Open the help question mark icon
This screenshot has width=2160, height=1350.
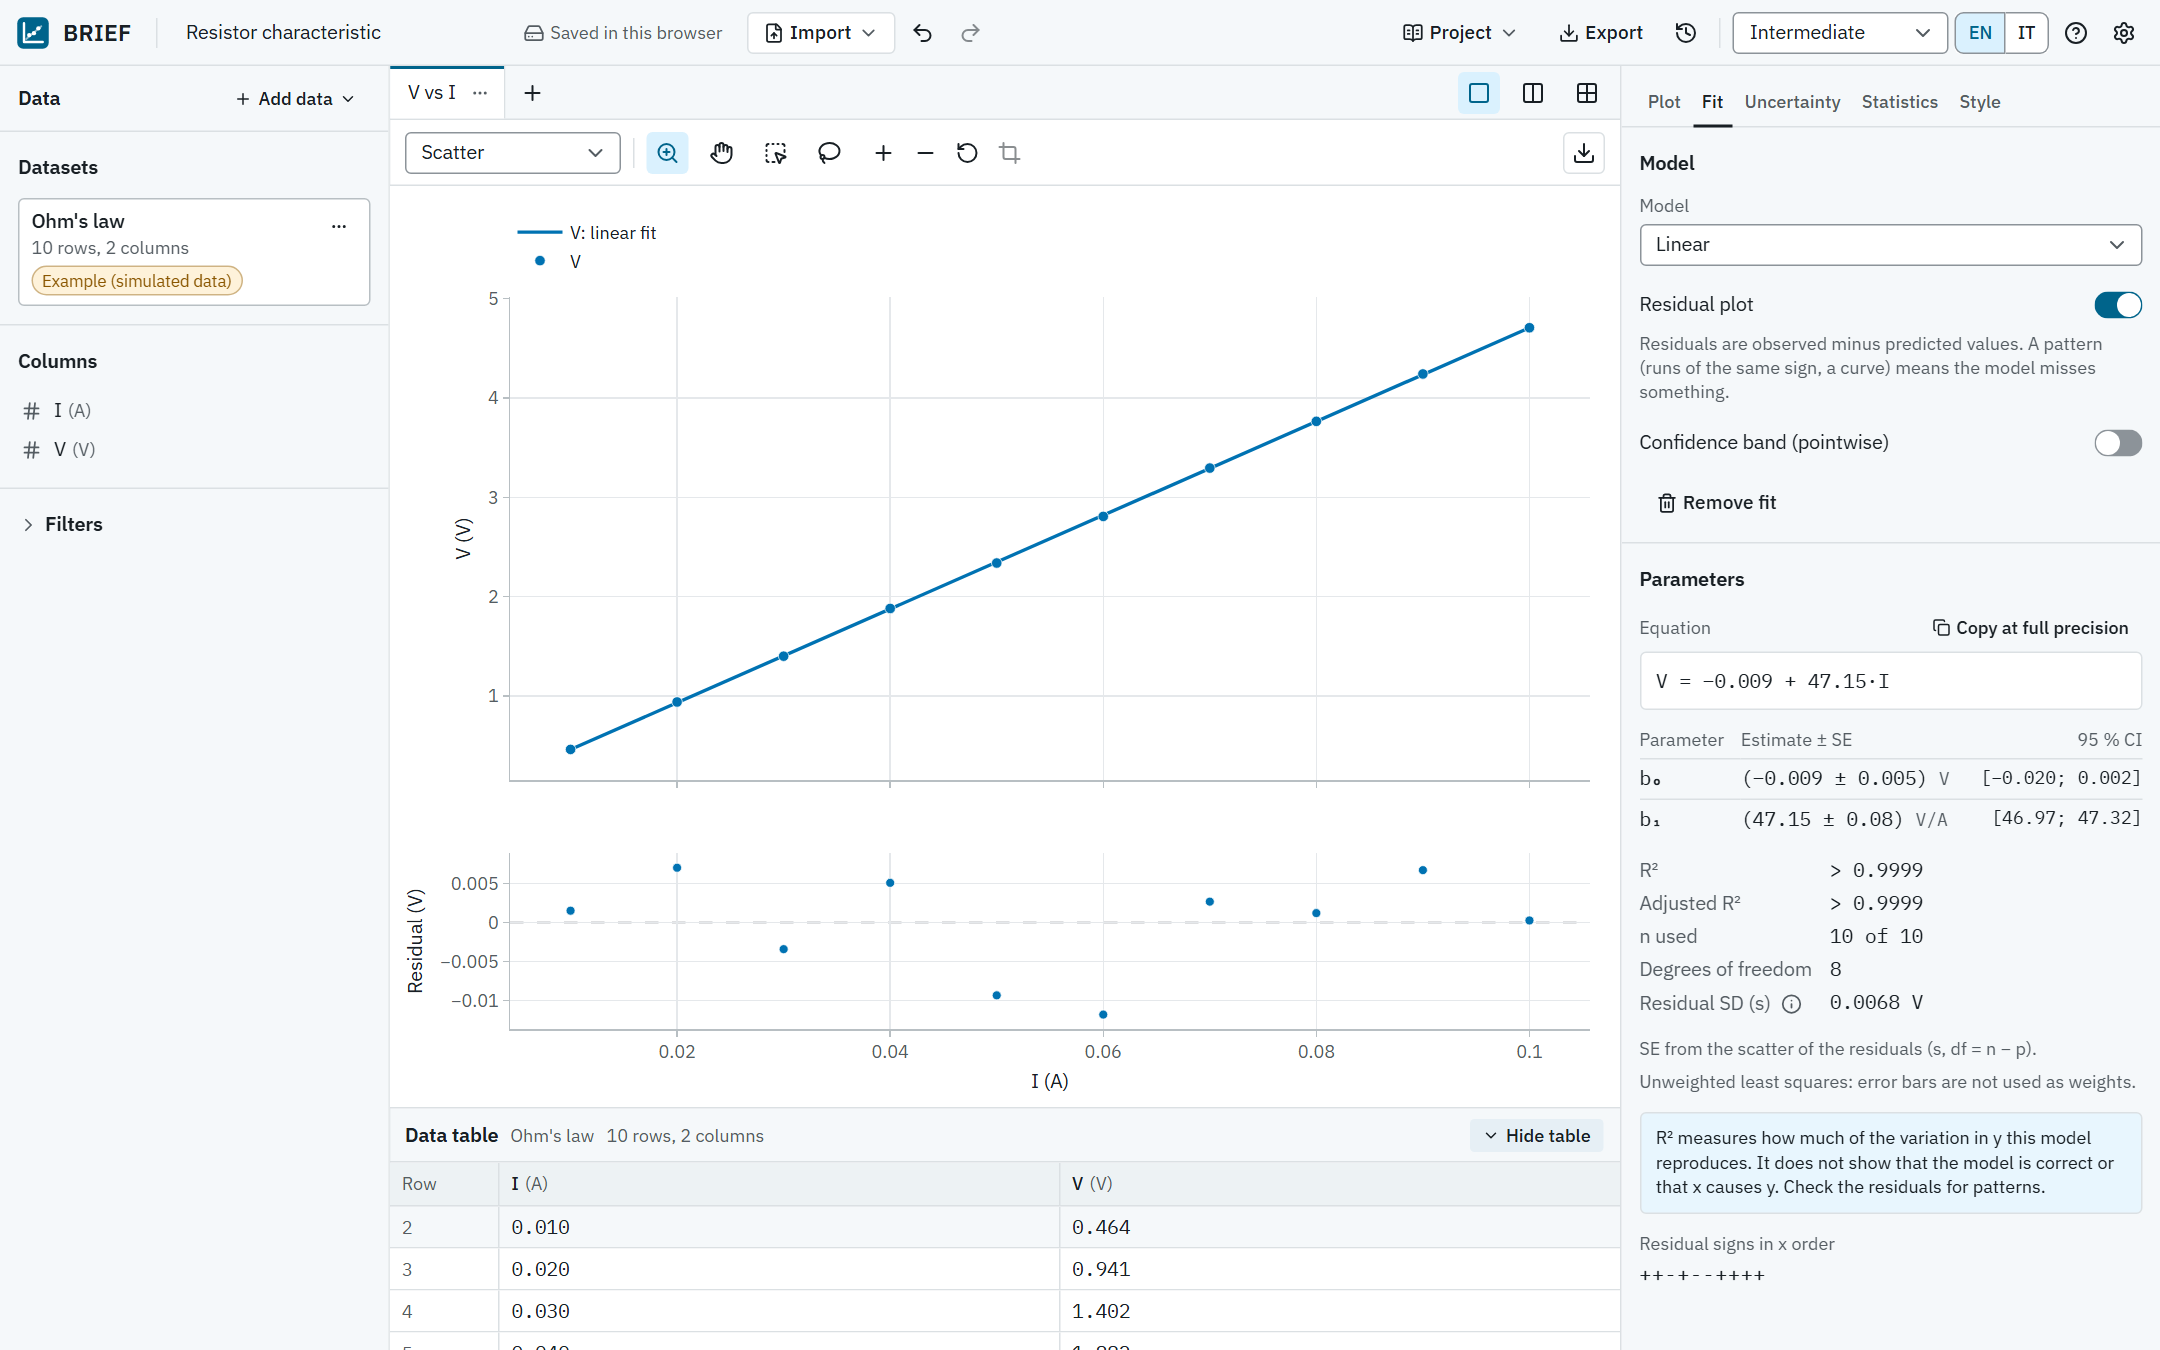tap(2076, 33)
